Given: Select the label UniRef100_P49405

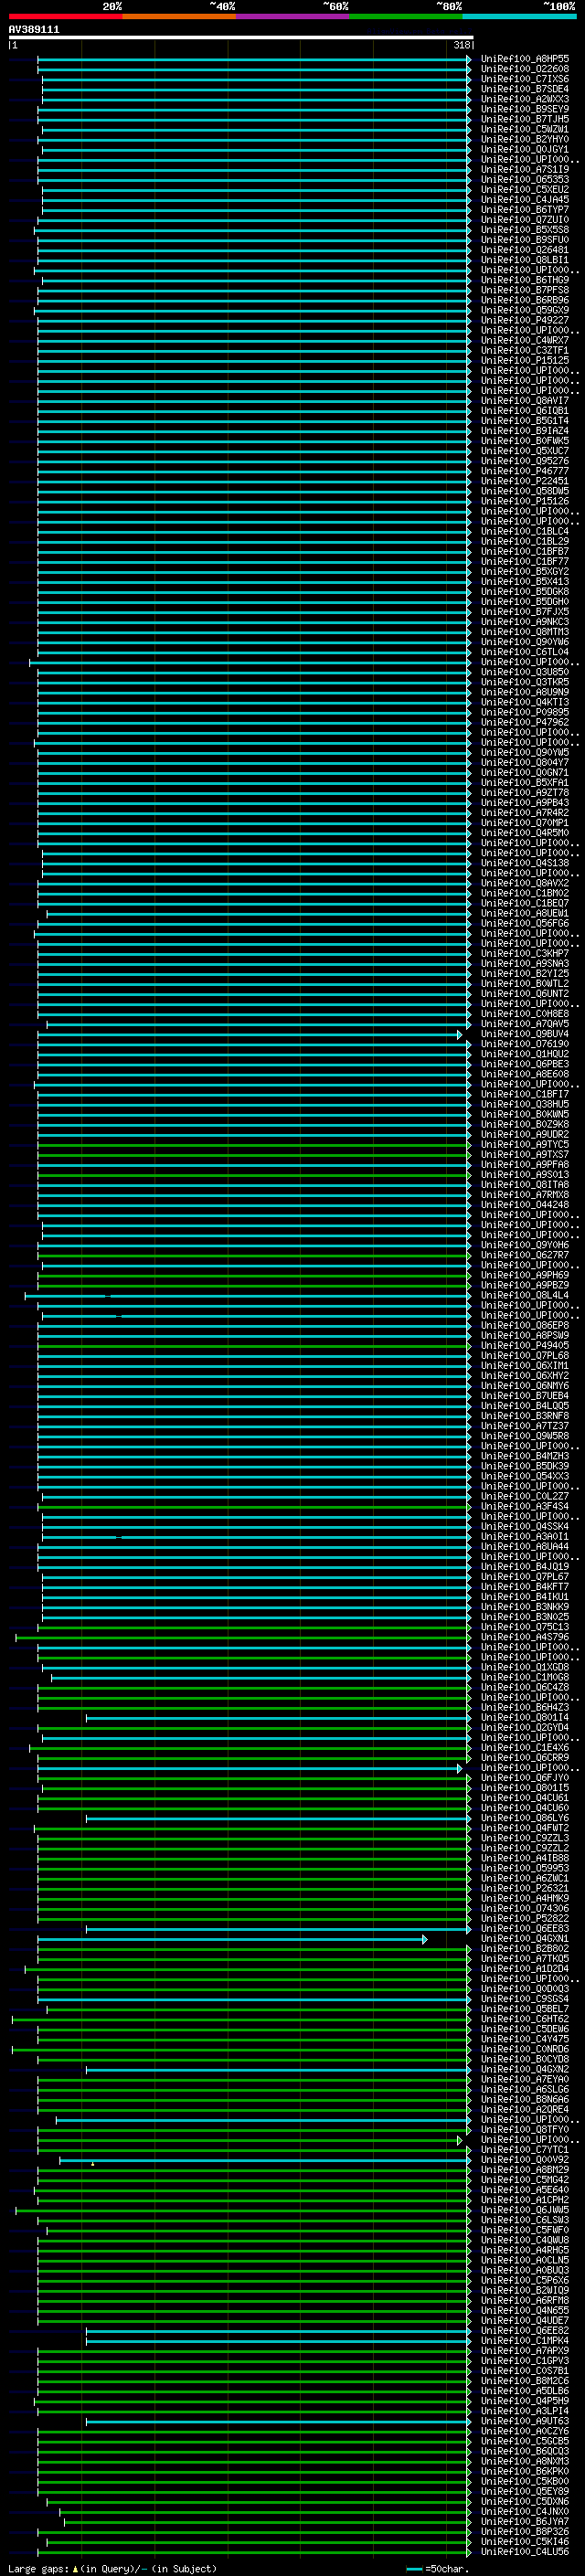Looking at the screenshot, I should tap(525, 1345).
